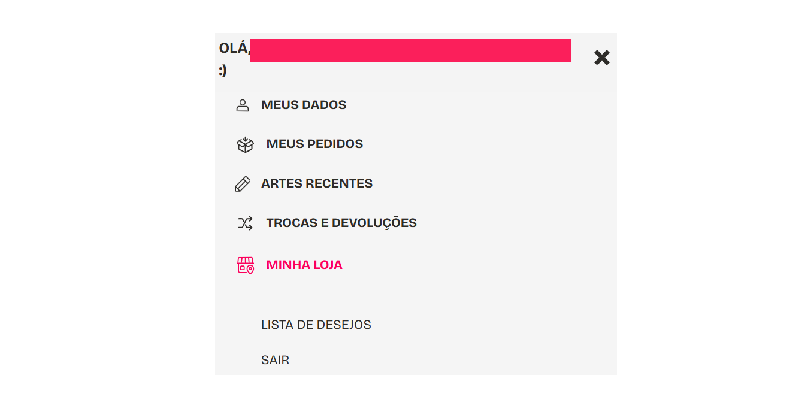Screen dimensions: 800x412
Task: Select Artes Recentes from the menu
Action: (317, 184)
